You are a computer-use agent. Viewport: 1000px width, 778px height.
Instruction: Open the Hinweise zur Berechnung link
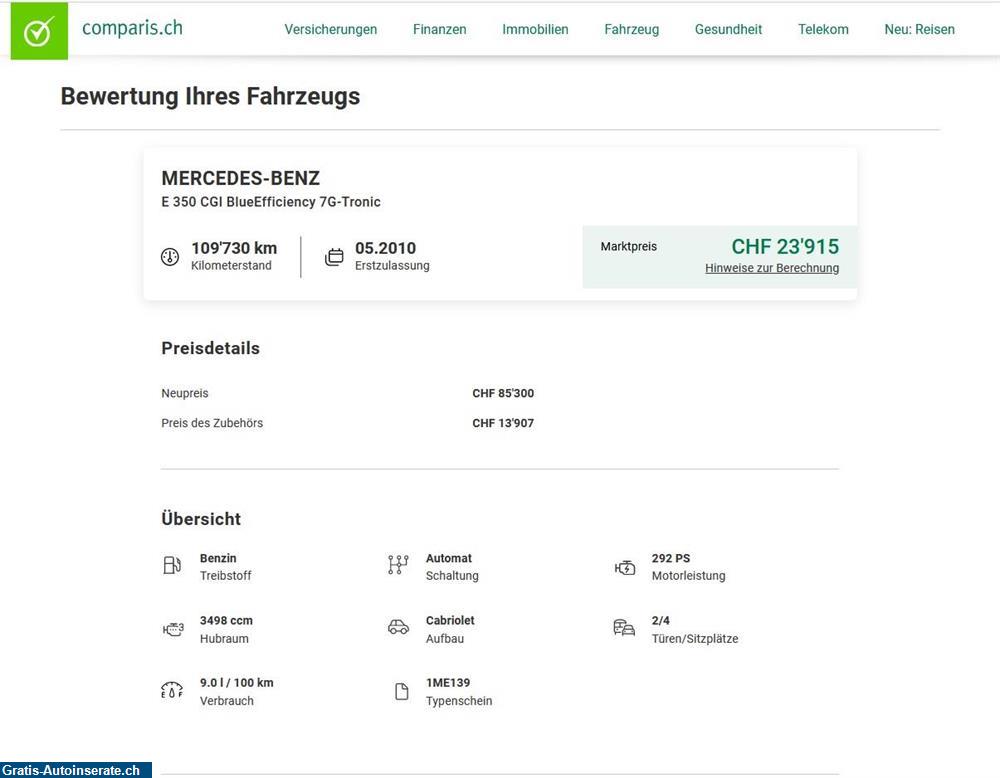tap(772, 268)
